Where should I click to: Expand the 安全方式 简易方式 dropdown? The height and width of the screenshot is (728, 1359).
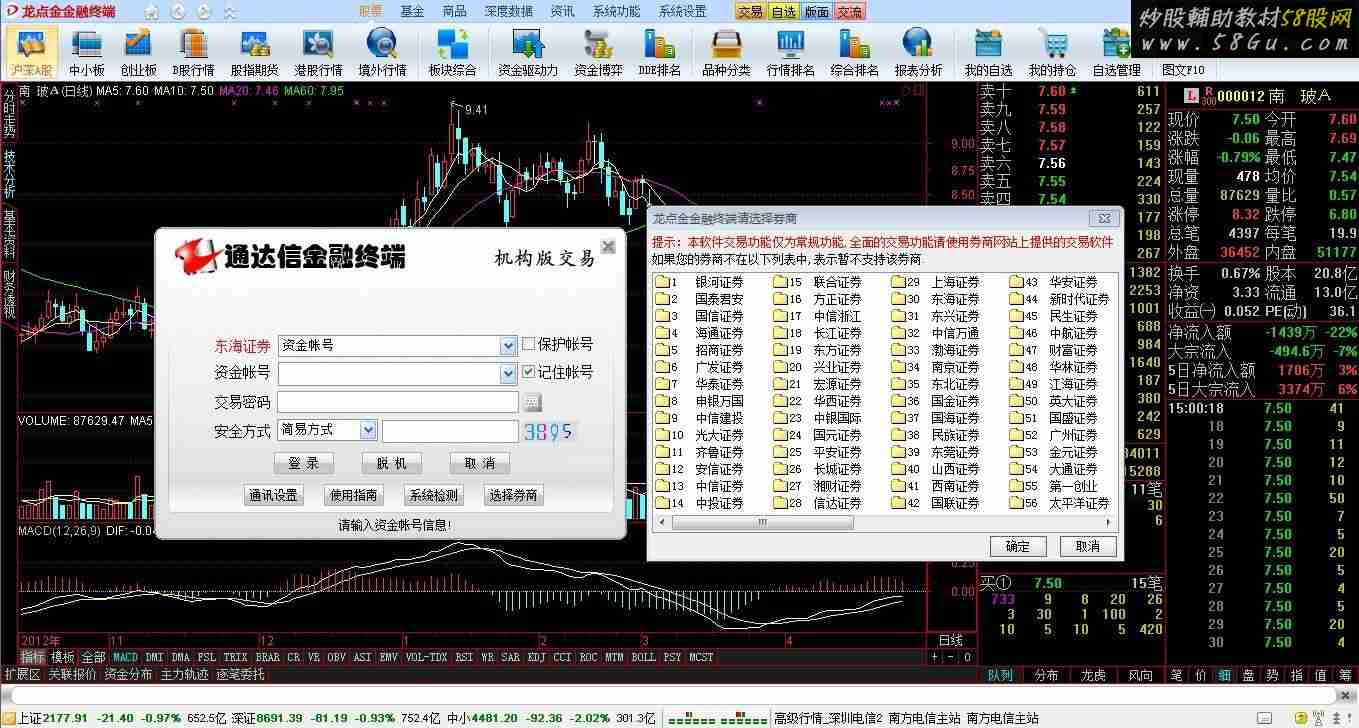point(367,431)
